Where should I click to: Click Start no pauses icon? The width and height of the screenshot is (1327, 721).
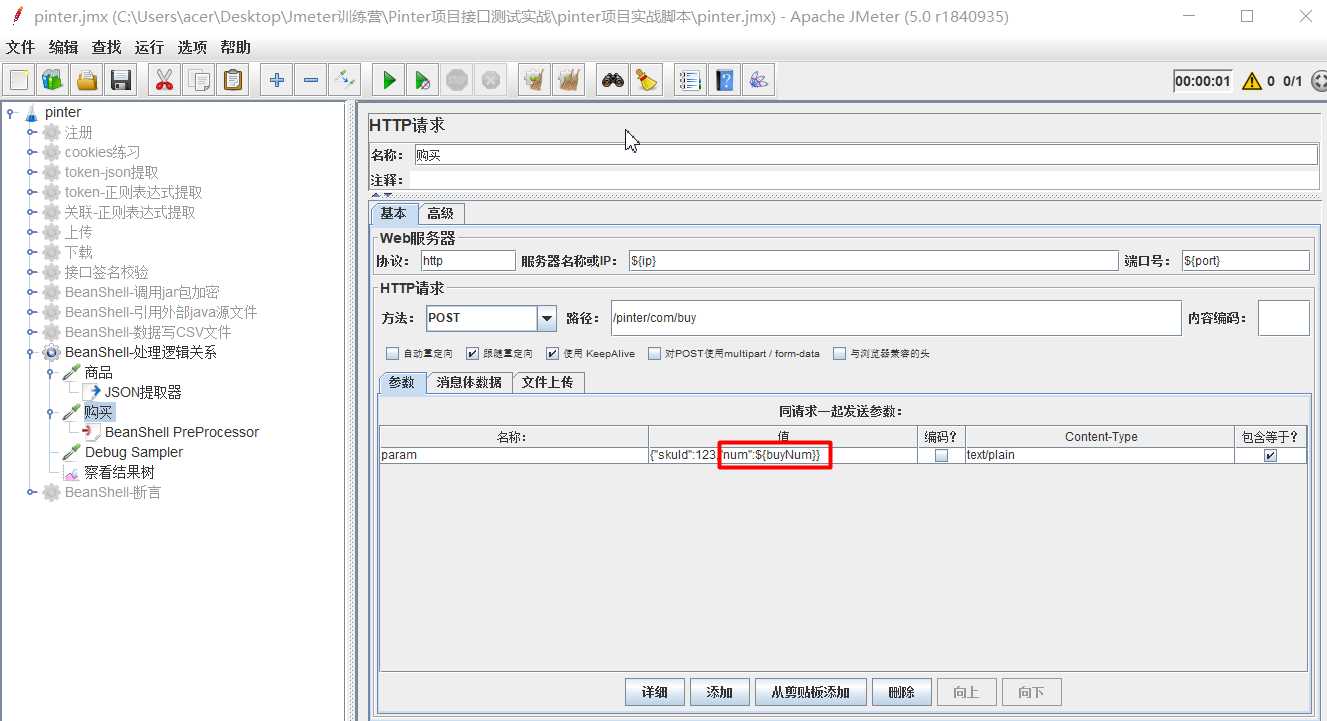point(423,80)
